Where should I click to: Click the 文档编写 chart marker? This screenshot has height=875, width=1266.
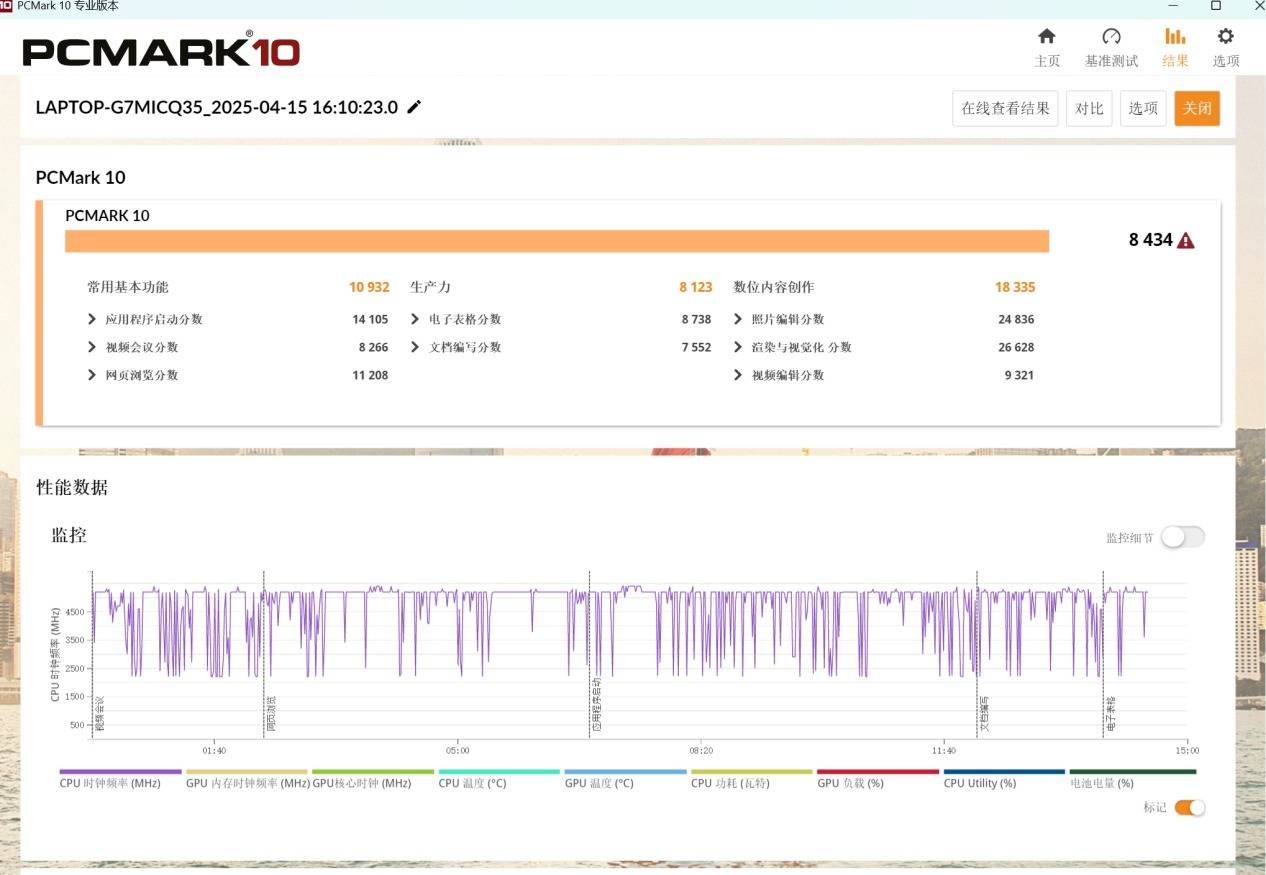pyautogui.click(x=983, y=714)
